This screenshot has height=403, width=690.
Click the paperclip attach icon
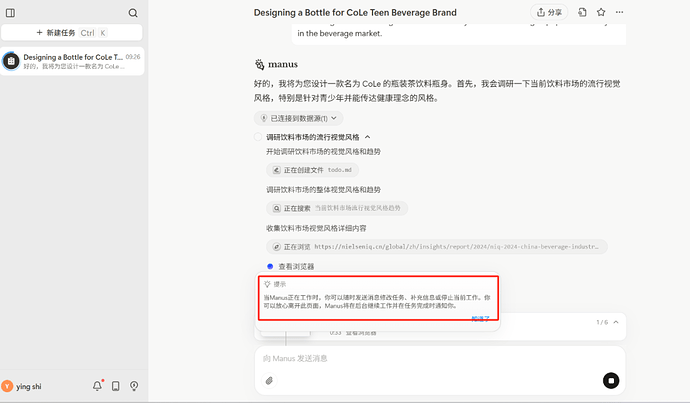click(x=269, y=381)
